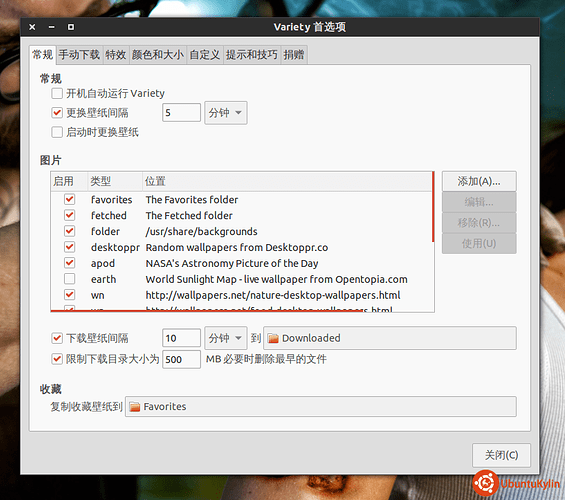Toggle 更换壁纸间隔 checkbox

[x=57, y=113]
